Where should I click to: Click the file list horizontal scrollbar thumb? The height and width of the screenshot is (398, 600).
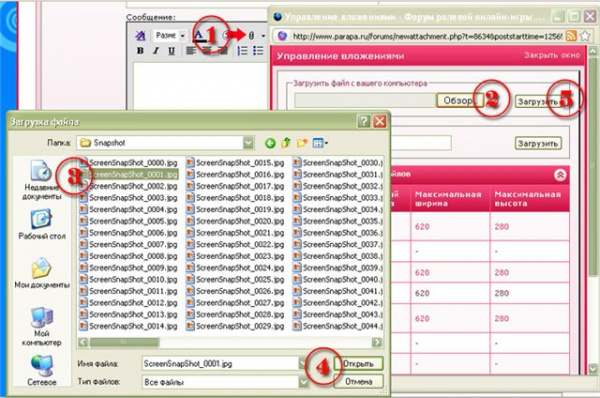[x=124, y=342]
